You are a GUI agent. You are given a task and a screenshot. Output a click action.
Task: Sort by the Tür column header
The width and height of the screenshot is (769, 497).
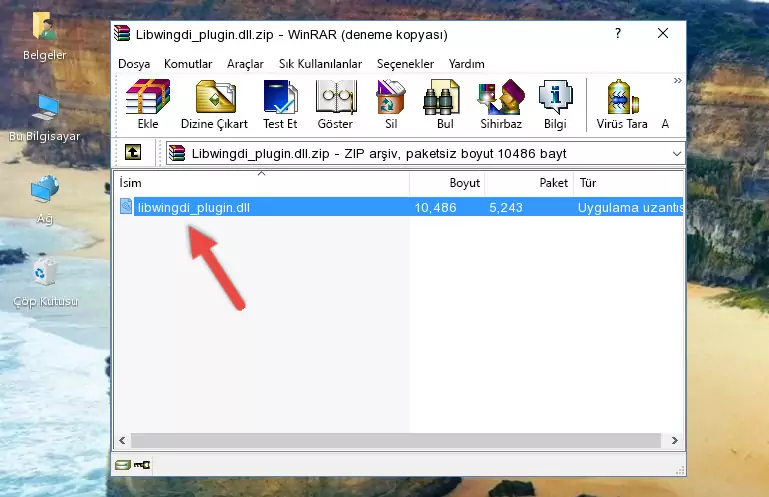(629, 183)
